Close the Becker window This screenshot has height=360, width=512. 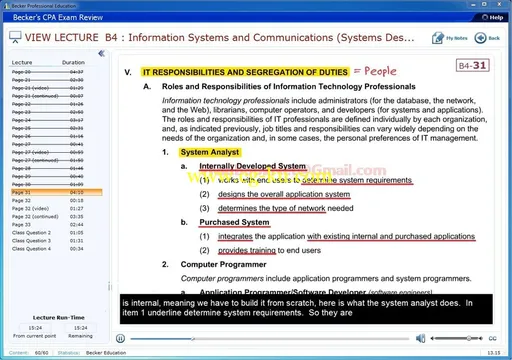click(x=499, y=4)
